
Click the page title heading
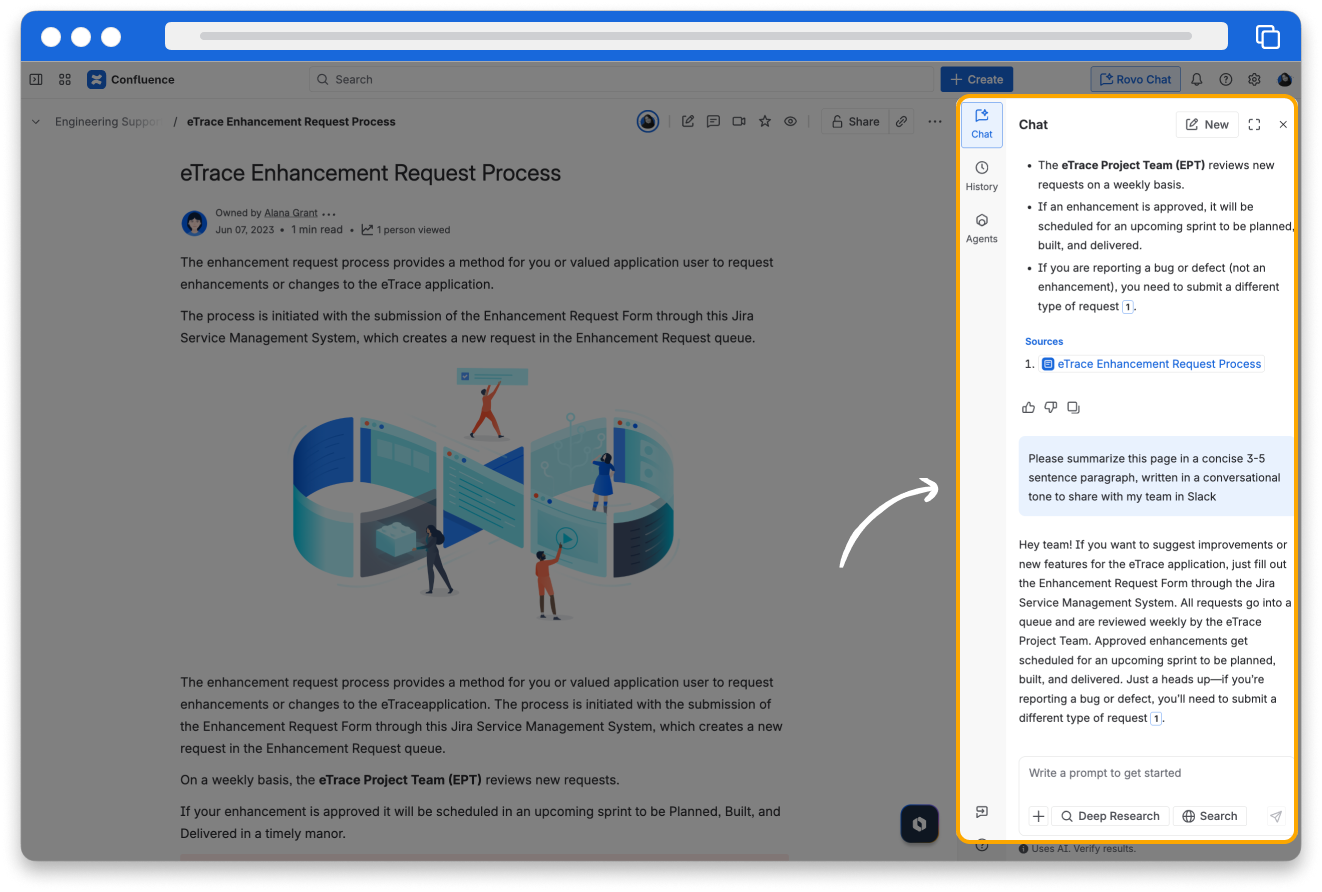click(x=370, y=173)
